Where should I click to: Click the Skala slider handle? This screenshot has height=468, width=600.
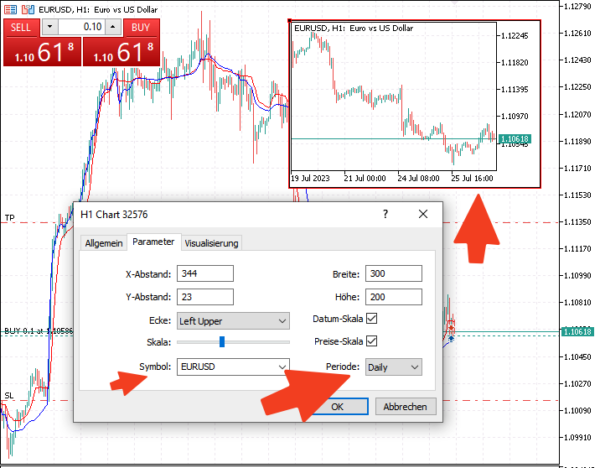[x=222, y=342]
